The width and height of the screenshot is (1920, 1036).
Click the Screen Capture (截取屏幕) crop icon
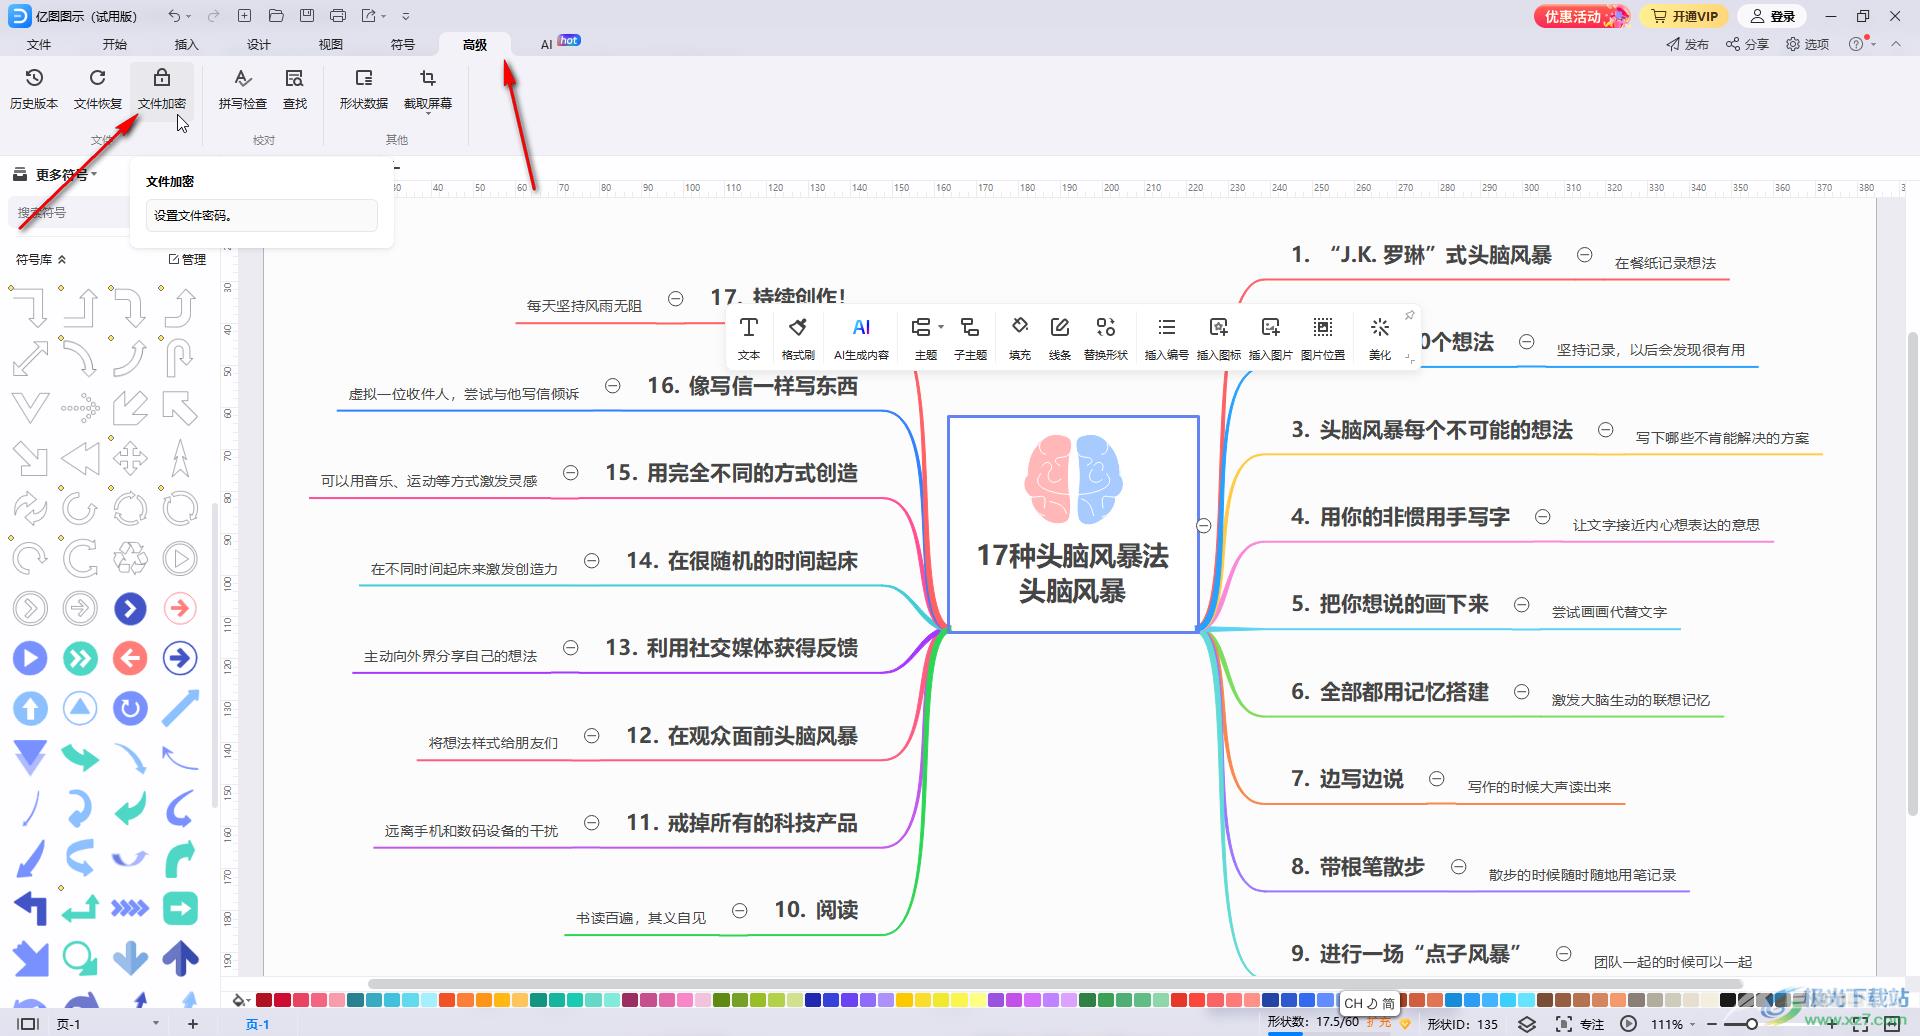coord(428,78)
